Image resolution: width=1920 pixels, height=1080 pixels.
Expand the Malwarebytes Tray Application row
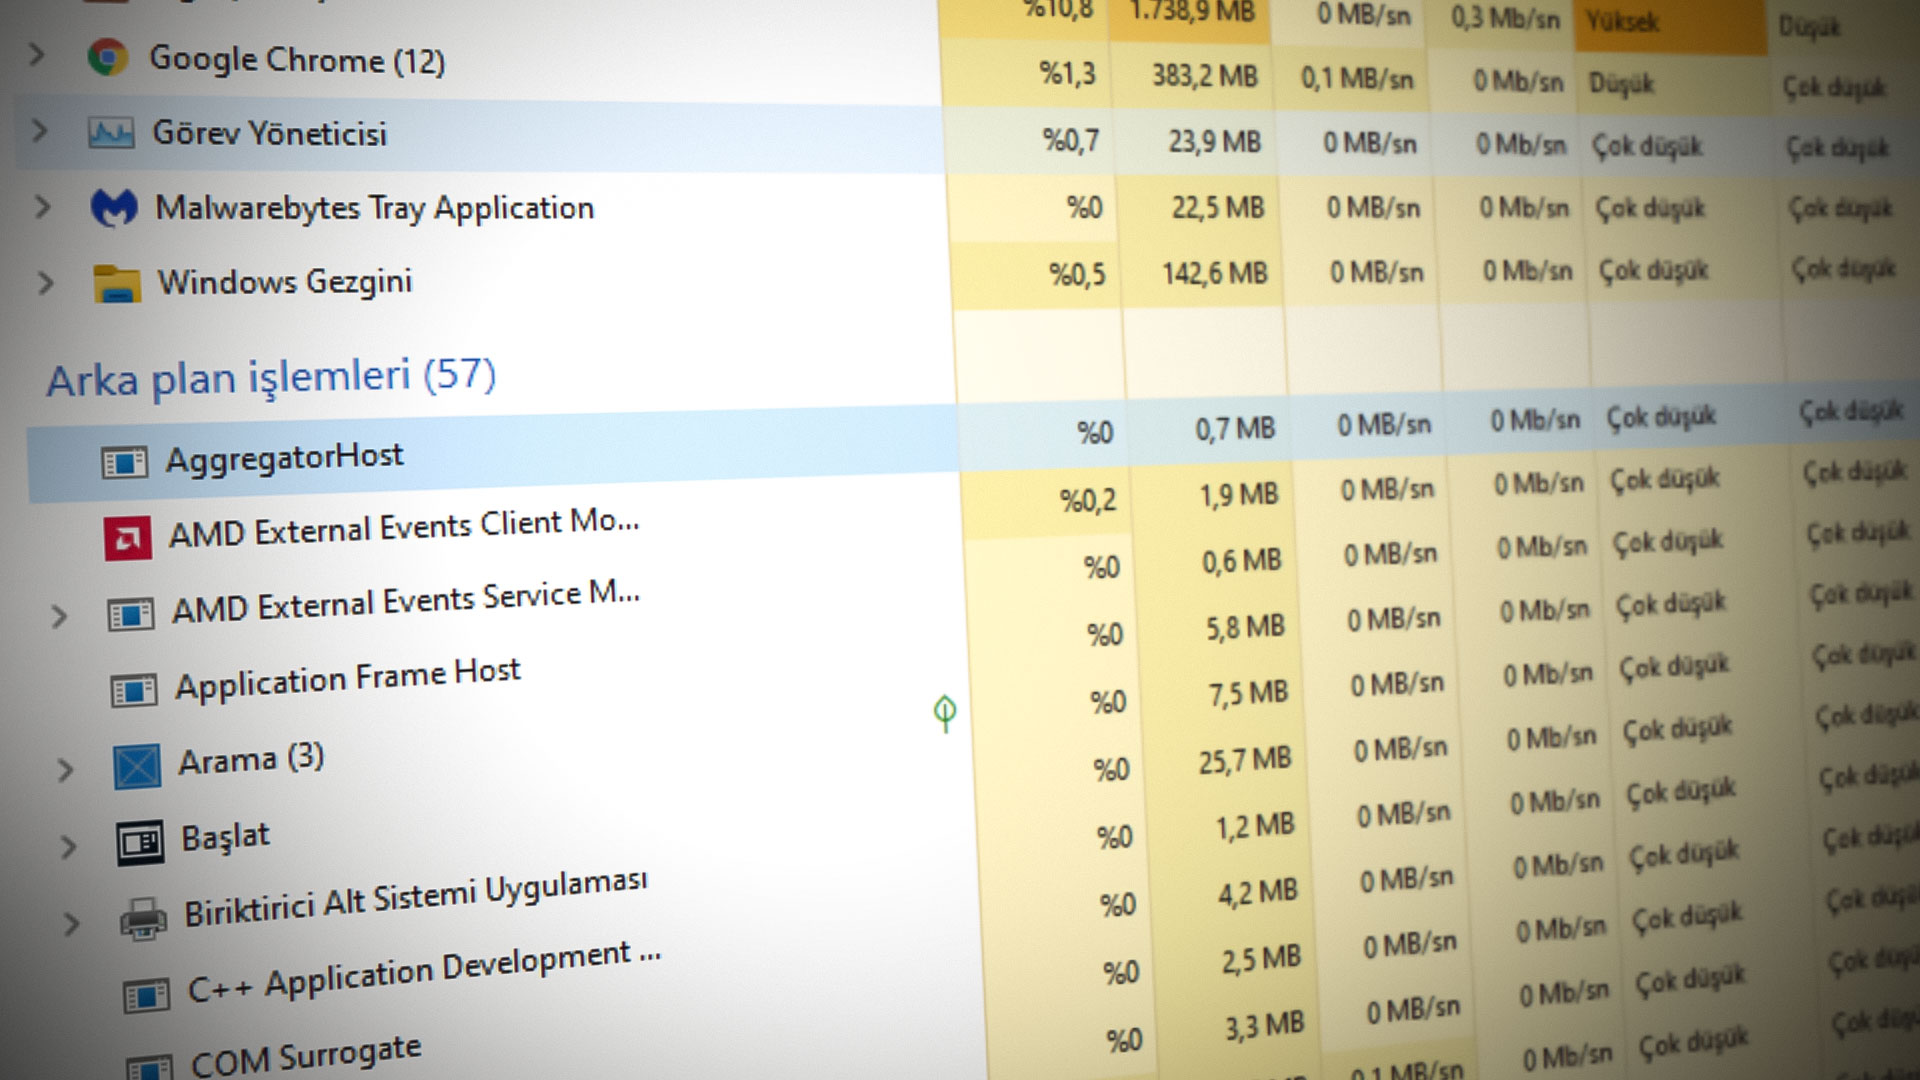[42, 207]
